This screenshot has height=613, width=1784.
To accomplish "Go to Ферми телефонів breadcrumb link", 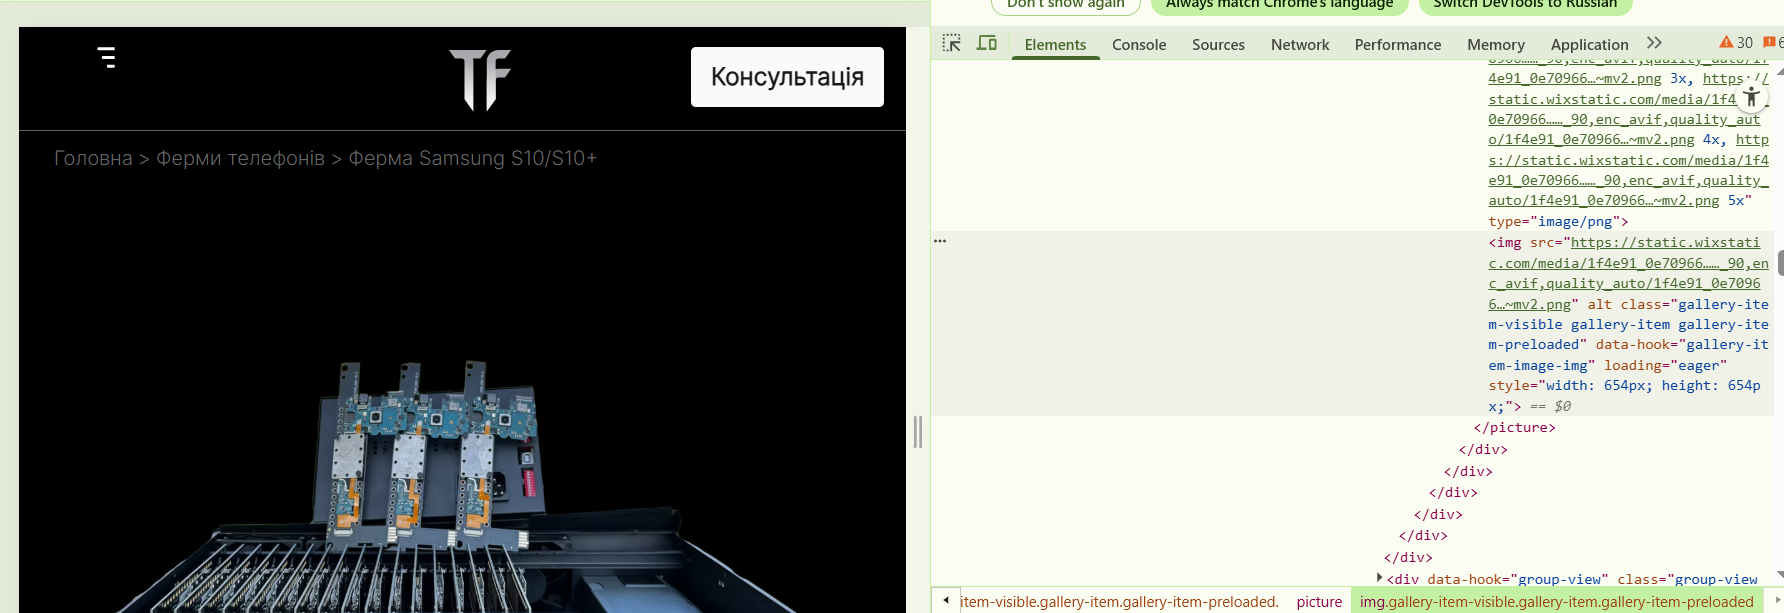I will click(240, 158).
